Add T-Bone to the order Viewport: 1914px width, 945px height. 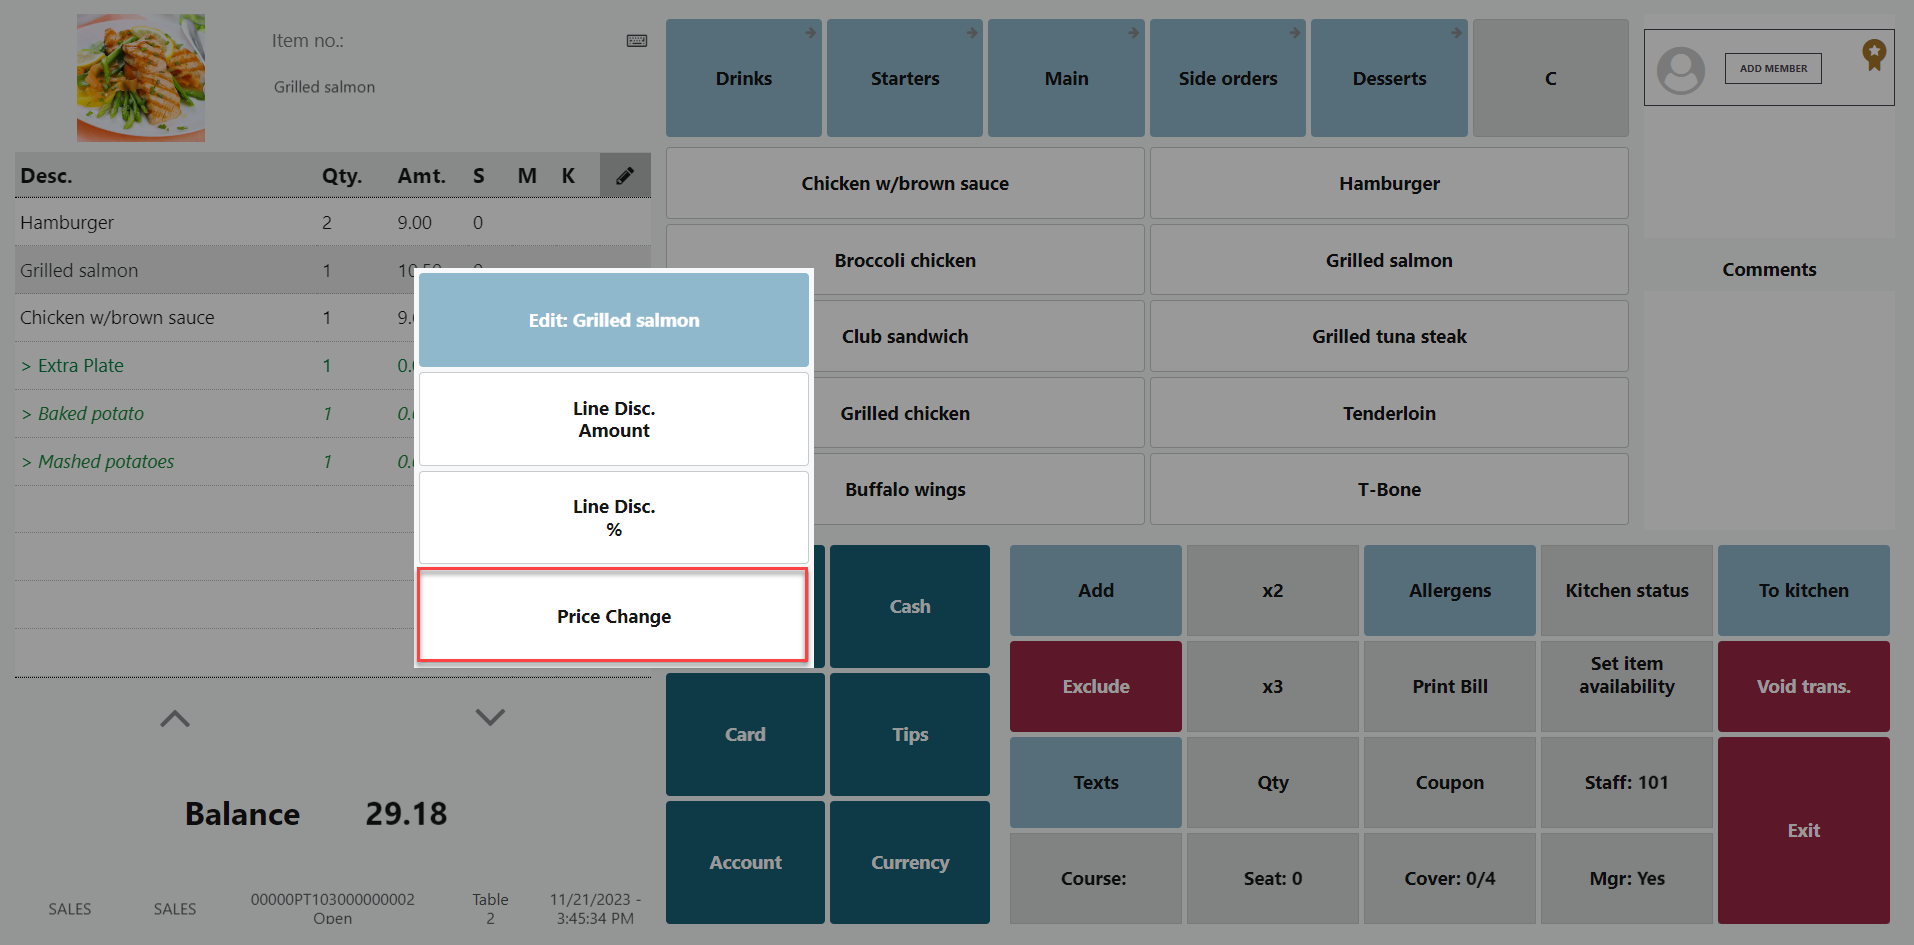[1388, 489]
